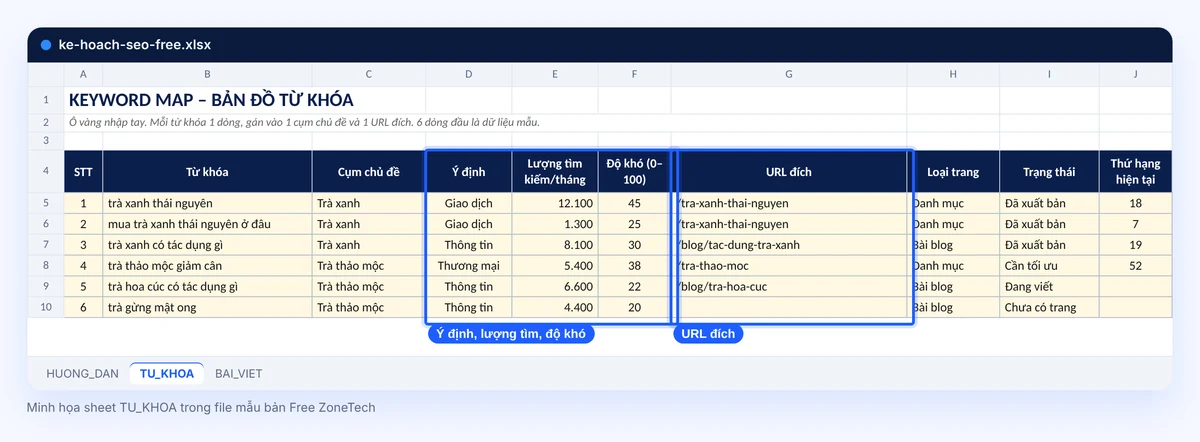Select the TU_KHOA sheet tab
Image resolution: width=1200 pixels, height=442 pixels.
click(167, 373)
